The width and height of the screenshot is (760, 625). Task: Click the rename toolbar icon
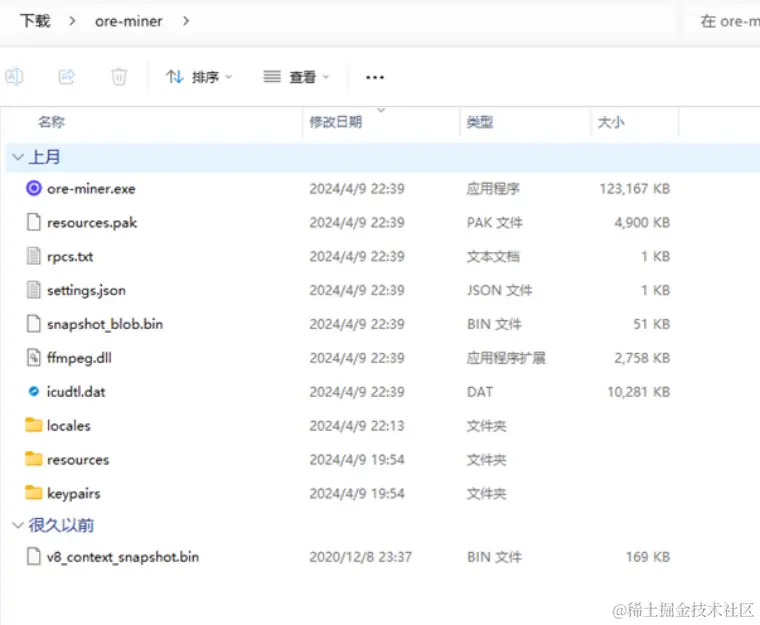pos(15,77)
